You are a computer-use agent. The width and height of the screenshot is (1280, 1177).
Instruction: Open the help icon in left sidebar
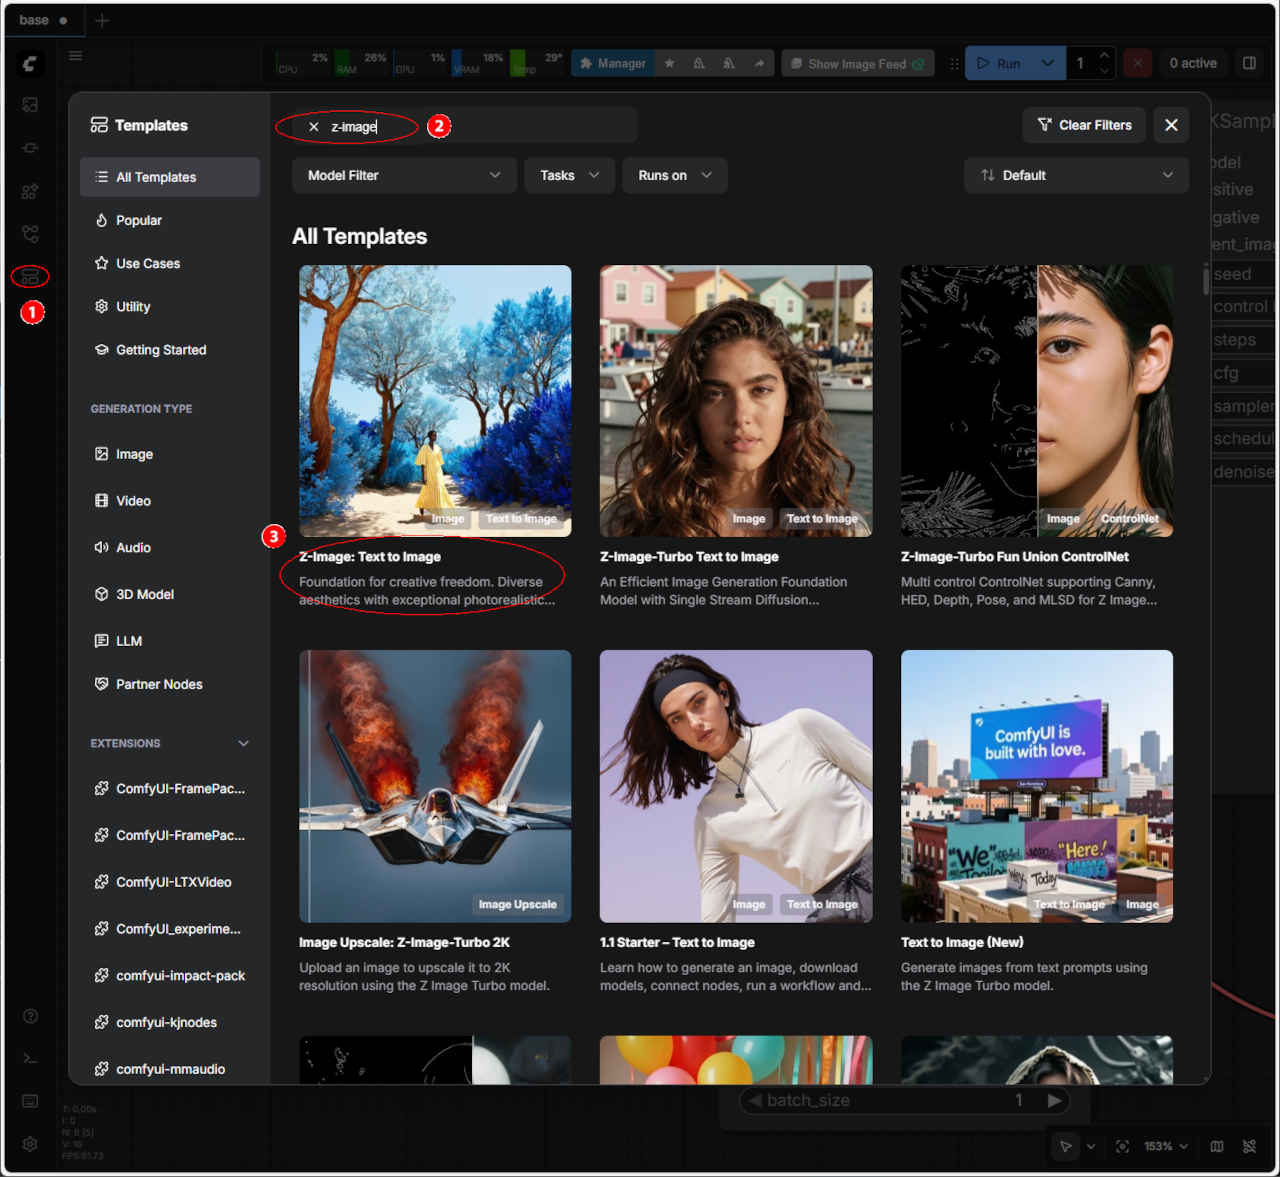[30, 1016]
